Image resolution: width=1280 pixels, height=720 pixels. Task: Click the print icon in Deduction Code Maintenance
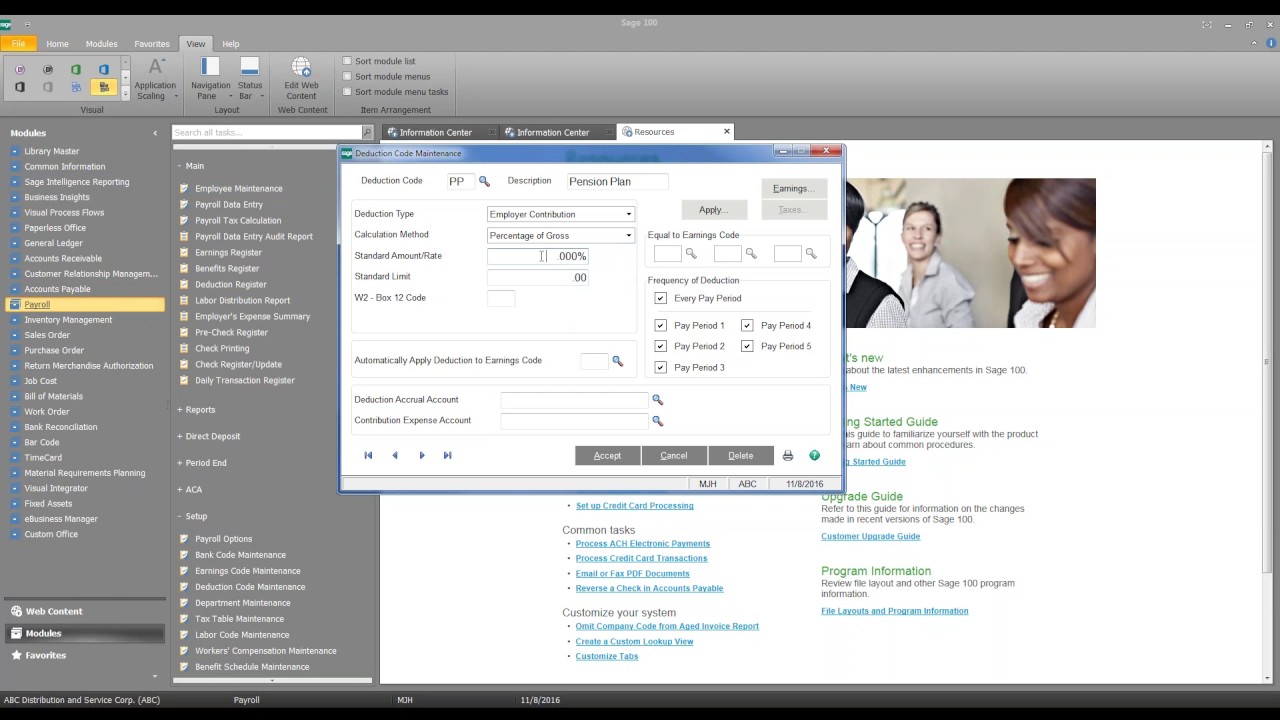coord(788,456)
